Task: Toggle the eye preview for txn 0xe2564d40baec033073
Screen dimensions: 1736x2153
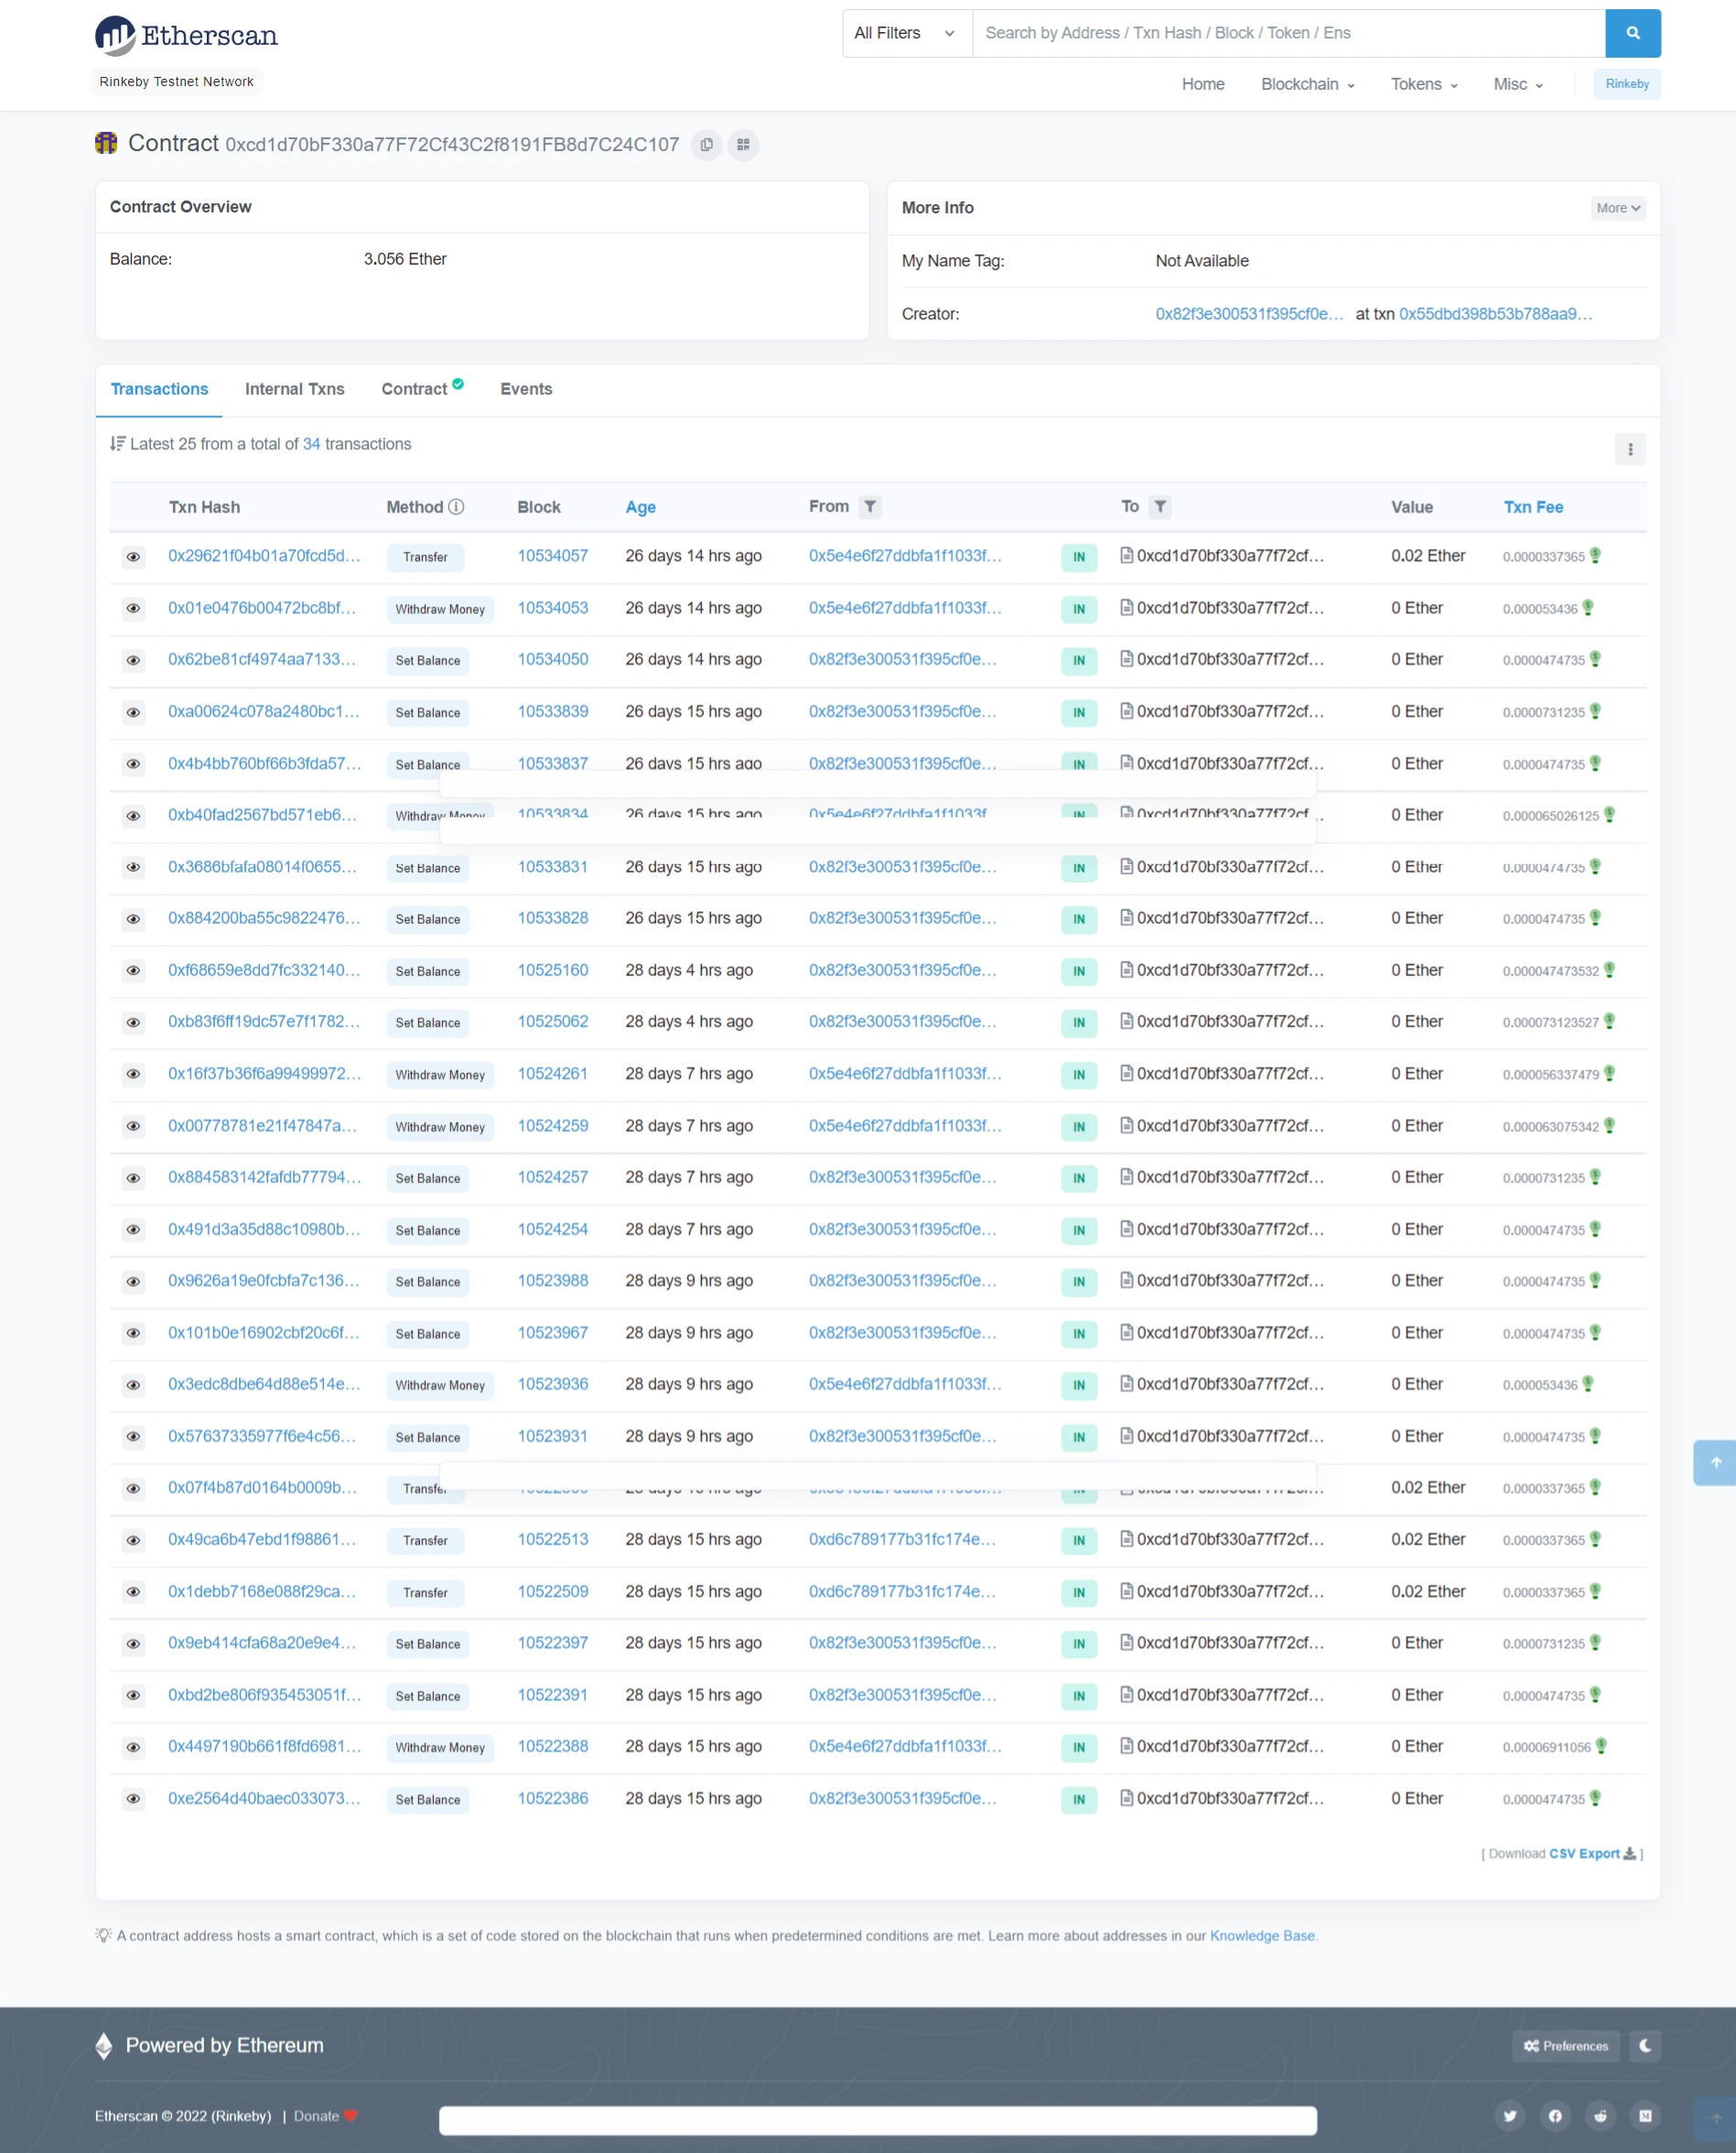Action: [x=133, y=1799]
